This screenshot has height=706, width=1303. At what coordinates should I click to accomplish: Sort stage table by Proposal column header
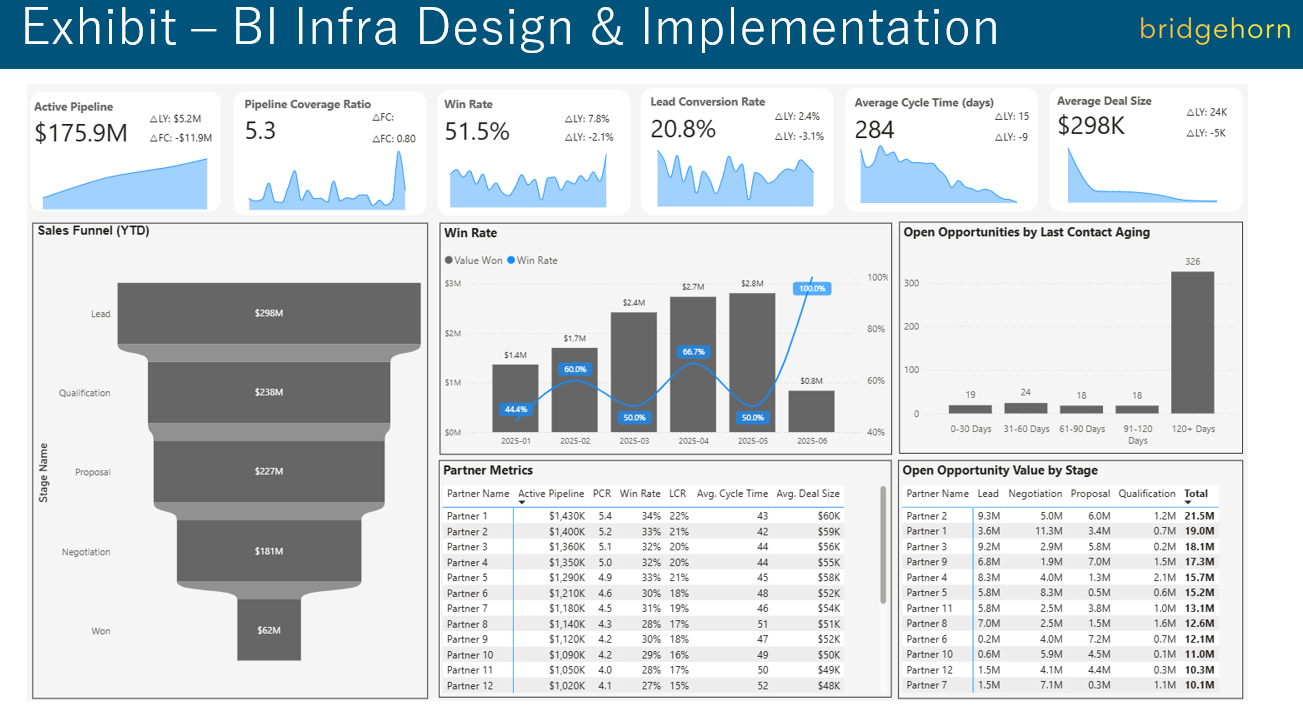(1090, 493)
